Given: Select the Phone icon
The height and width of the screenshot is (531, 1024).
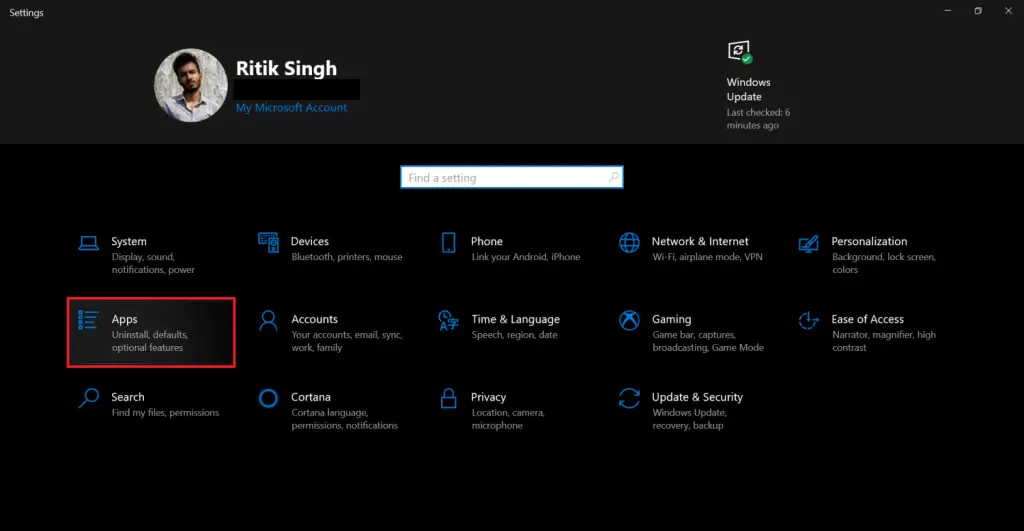Looking at the screenshot, I should (449, 242).
